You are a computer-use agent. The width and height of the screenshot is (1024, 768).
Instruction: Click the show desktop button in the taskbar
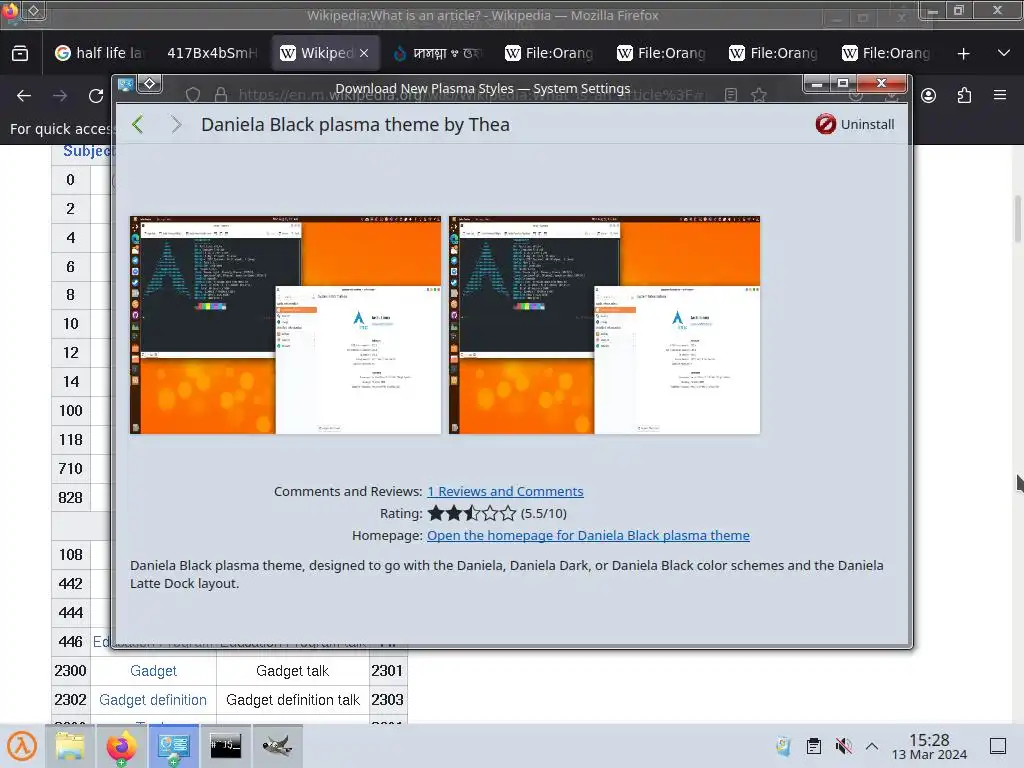(998, 746)
